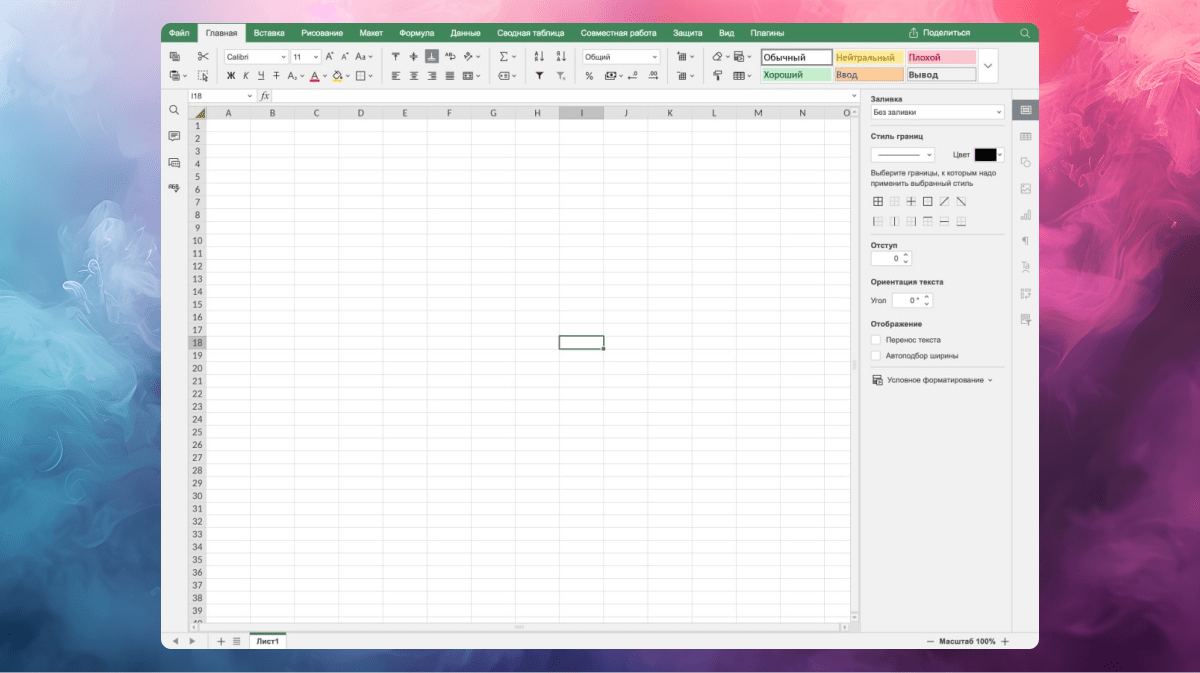
Task: Click the Copy icon in toolbar
Action: (x=174, y=57)
